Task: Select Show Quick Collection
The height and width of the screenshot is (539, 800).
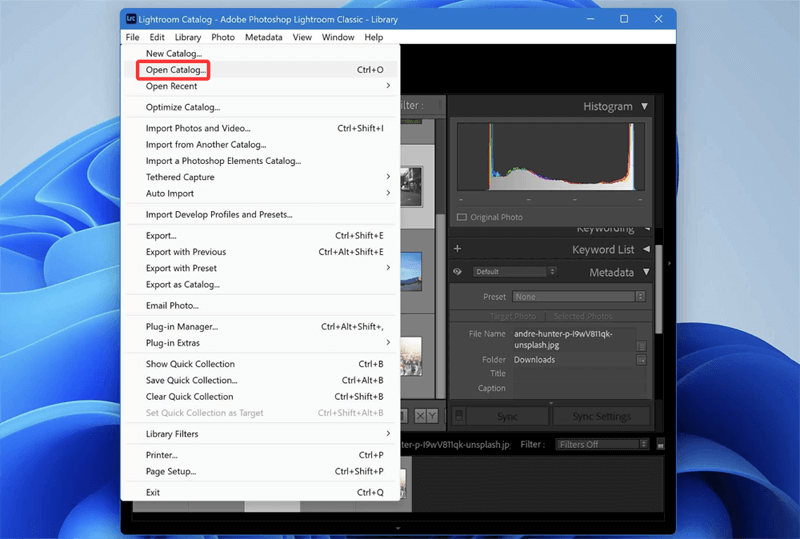Action: coord(260,364)
